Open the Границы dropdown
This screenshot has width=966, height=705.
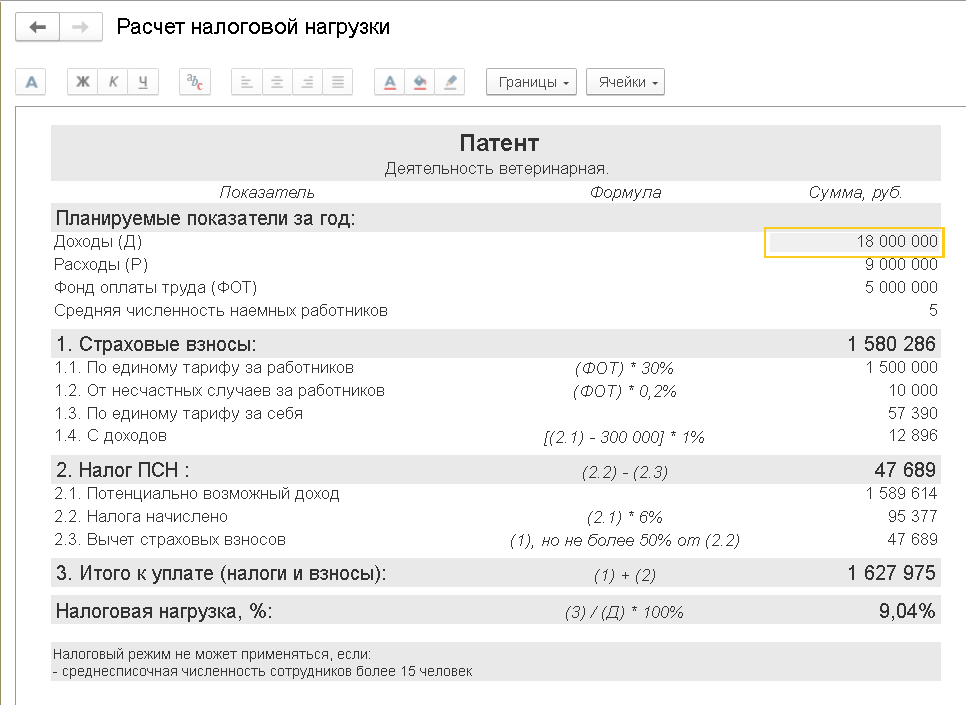click(x=531, y=82)
